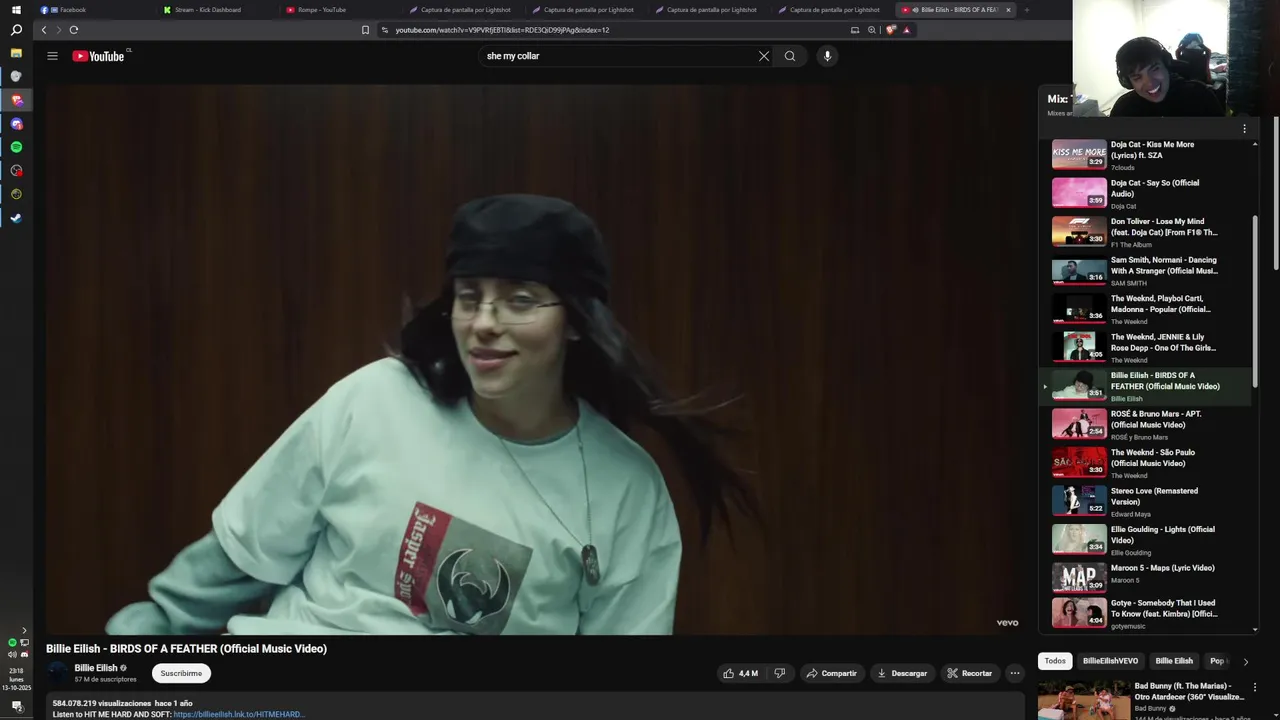Screen dimensions: 1280x720
Task: Open new browser tab
Action: coord(1026,10)
